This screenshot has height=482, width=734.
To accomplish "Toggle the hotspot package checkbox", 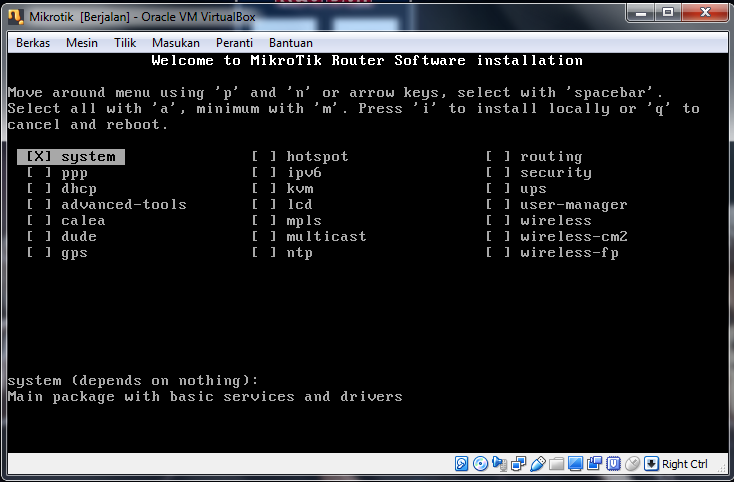I will point(264,157).
